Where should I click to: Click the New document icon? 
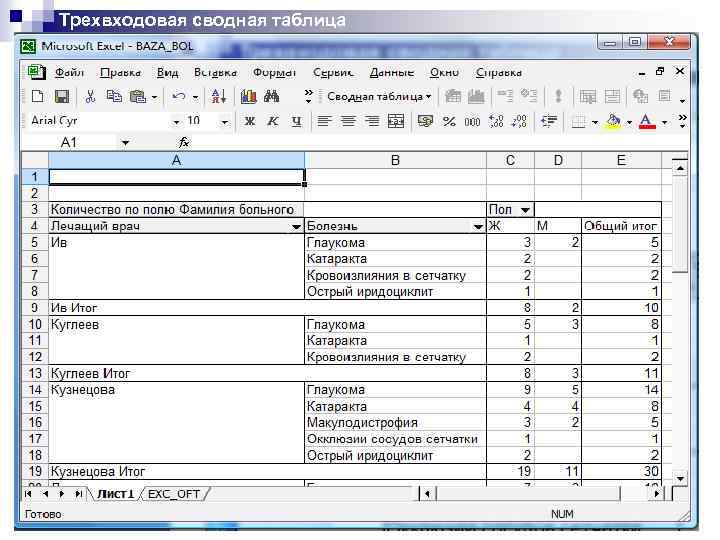(x=38, y=96)
